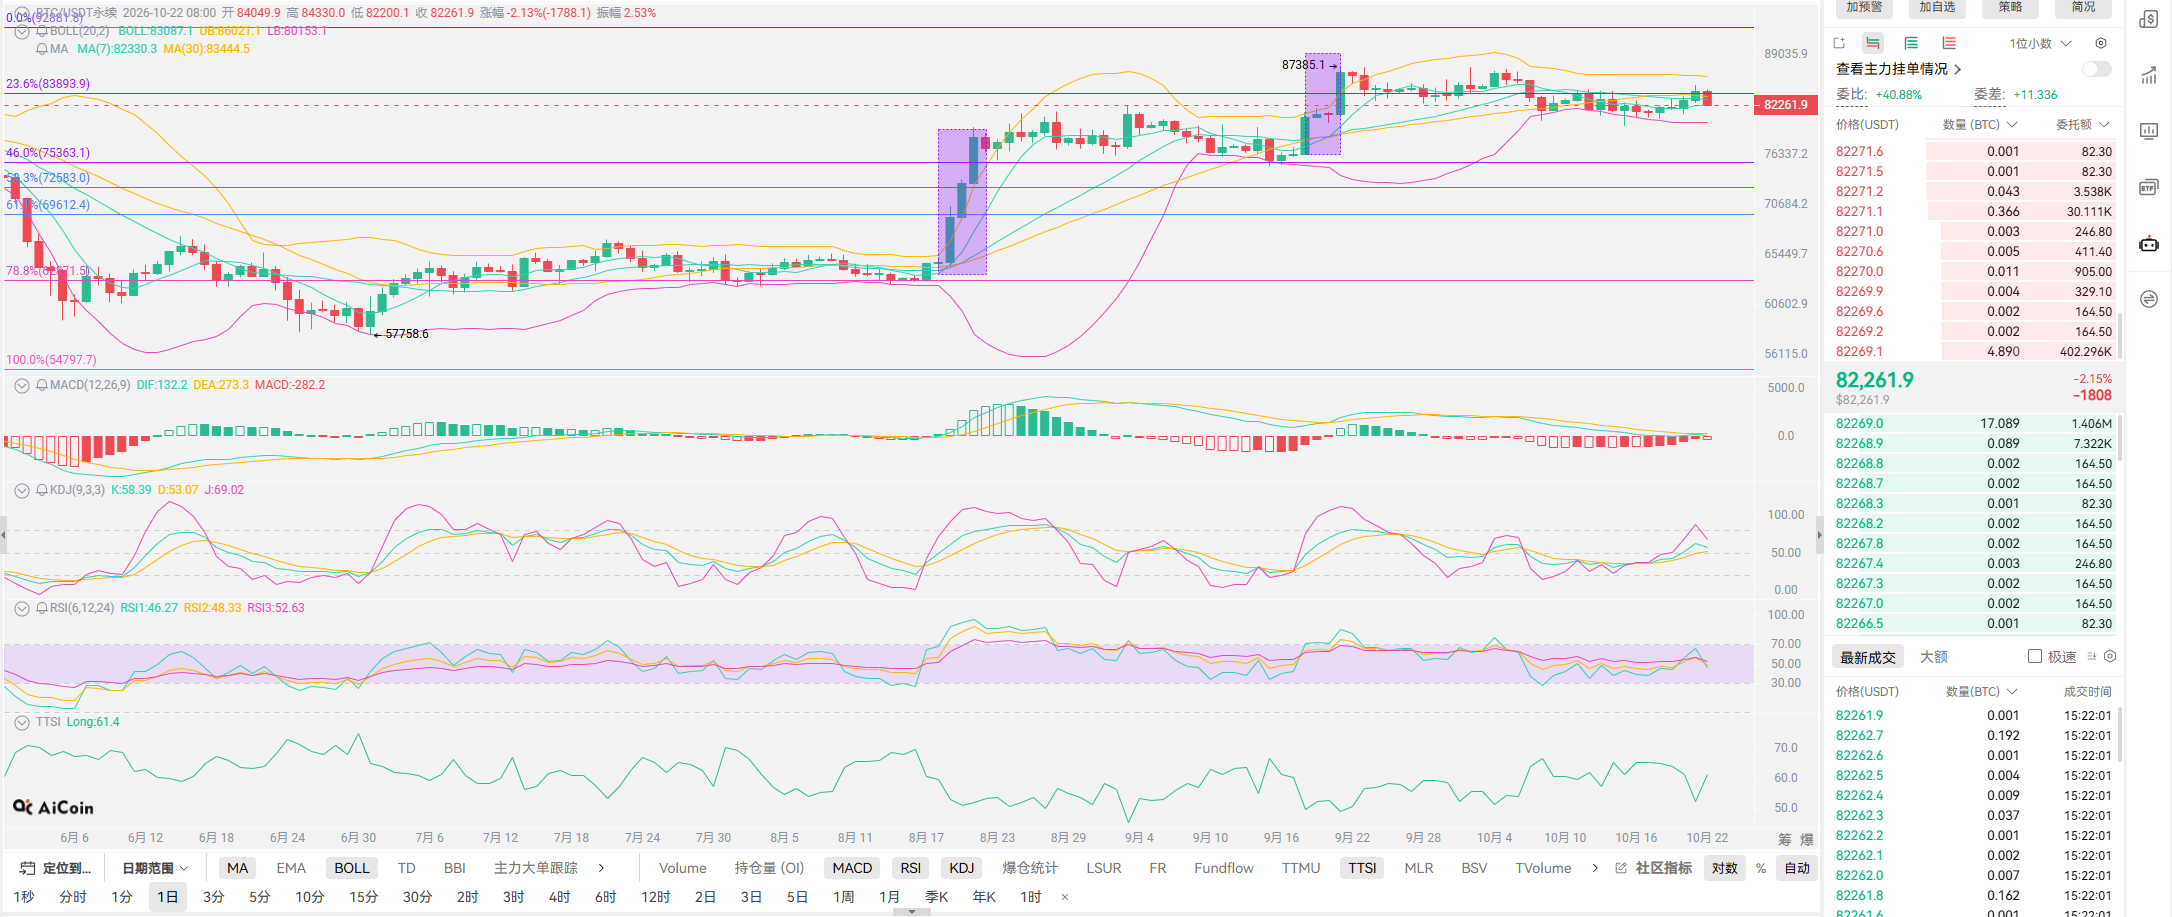Image resolution: width=2172 pixels, height=917 pixels.
Task: Expand the 委托额 column dropdown
Action: pos(2083,125)
